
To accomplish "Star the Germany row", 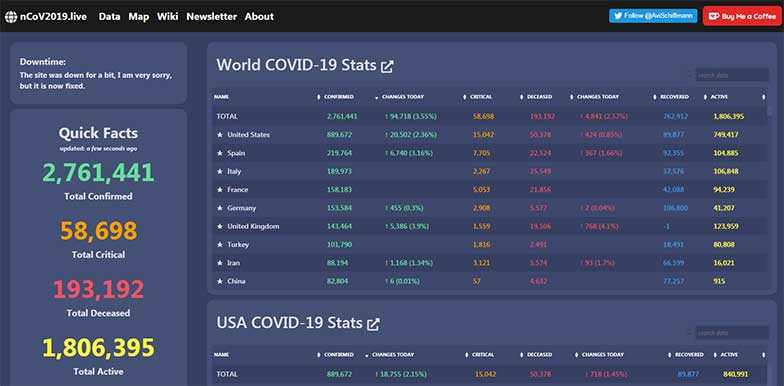I will click(220, 208).
